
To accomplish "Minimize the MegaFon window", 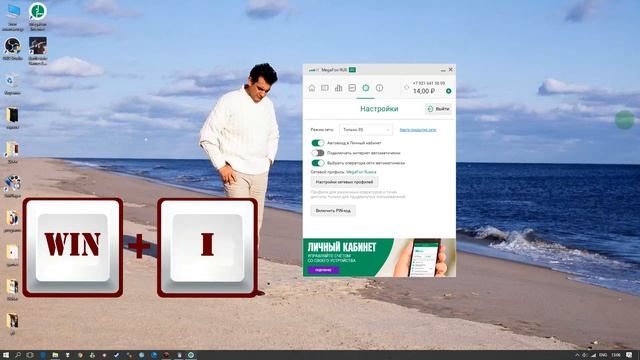I will tap(443, 70).
